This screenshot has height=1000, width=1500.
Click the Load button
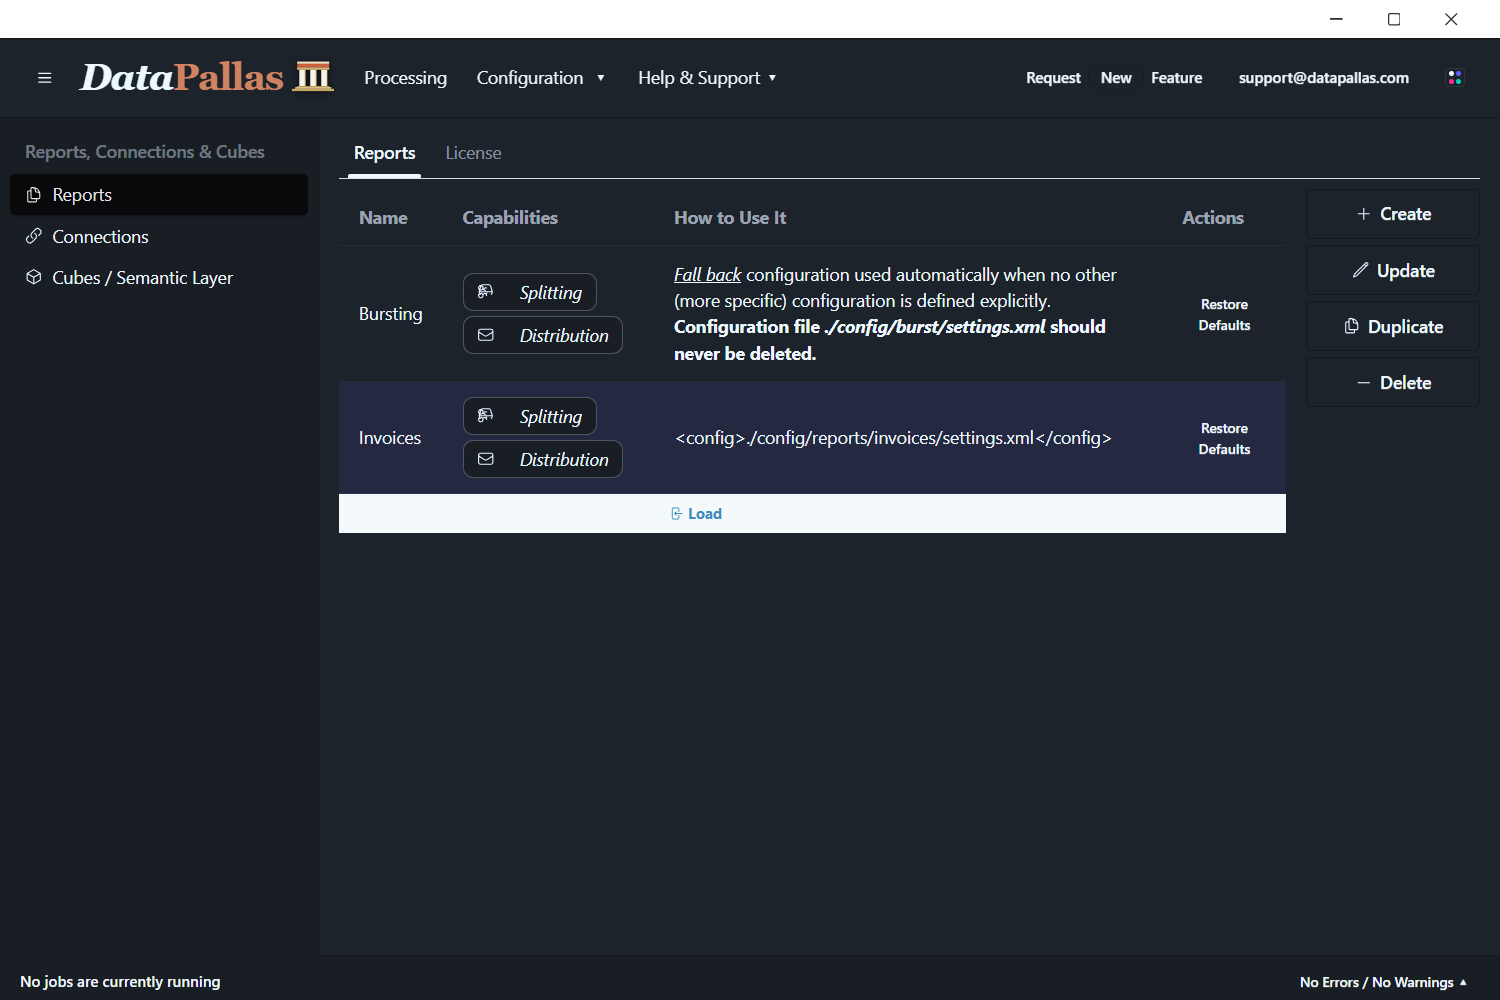click(x=696, y=514)
